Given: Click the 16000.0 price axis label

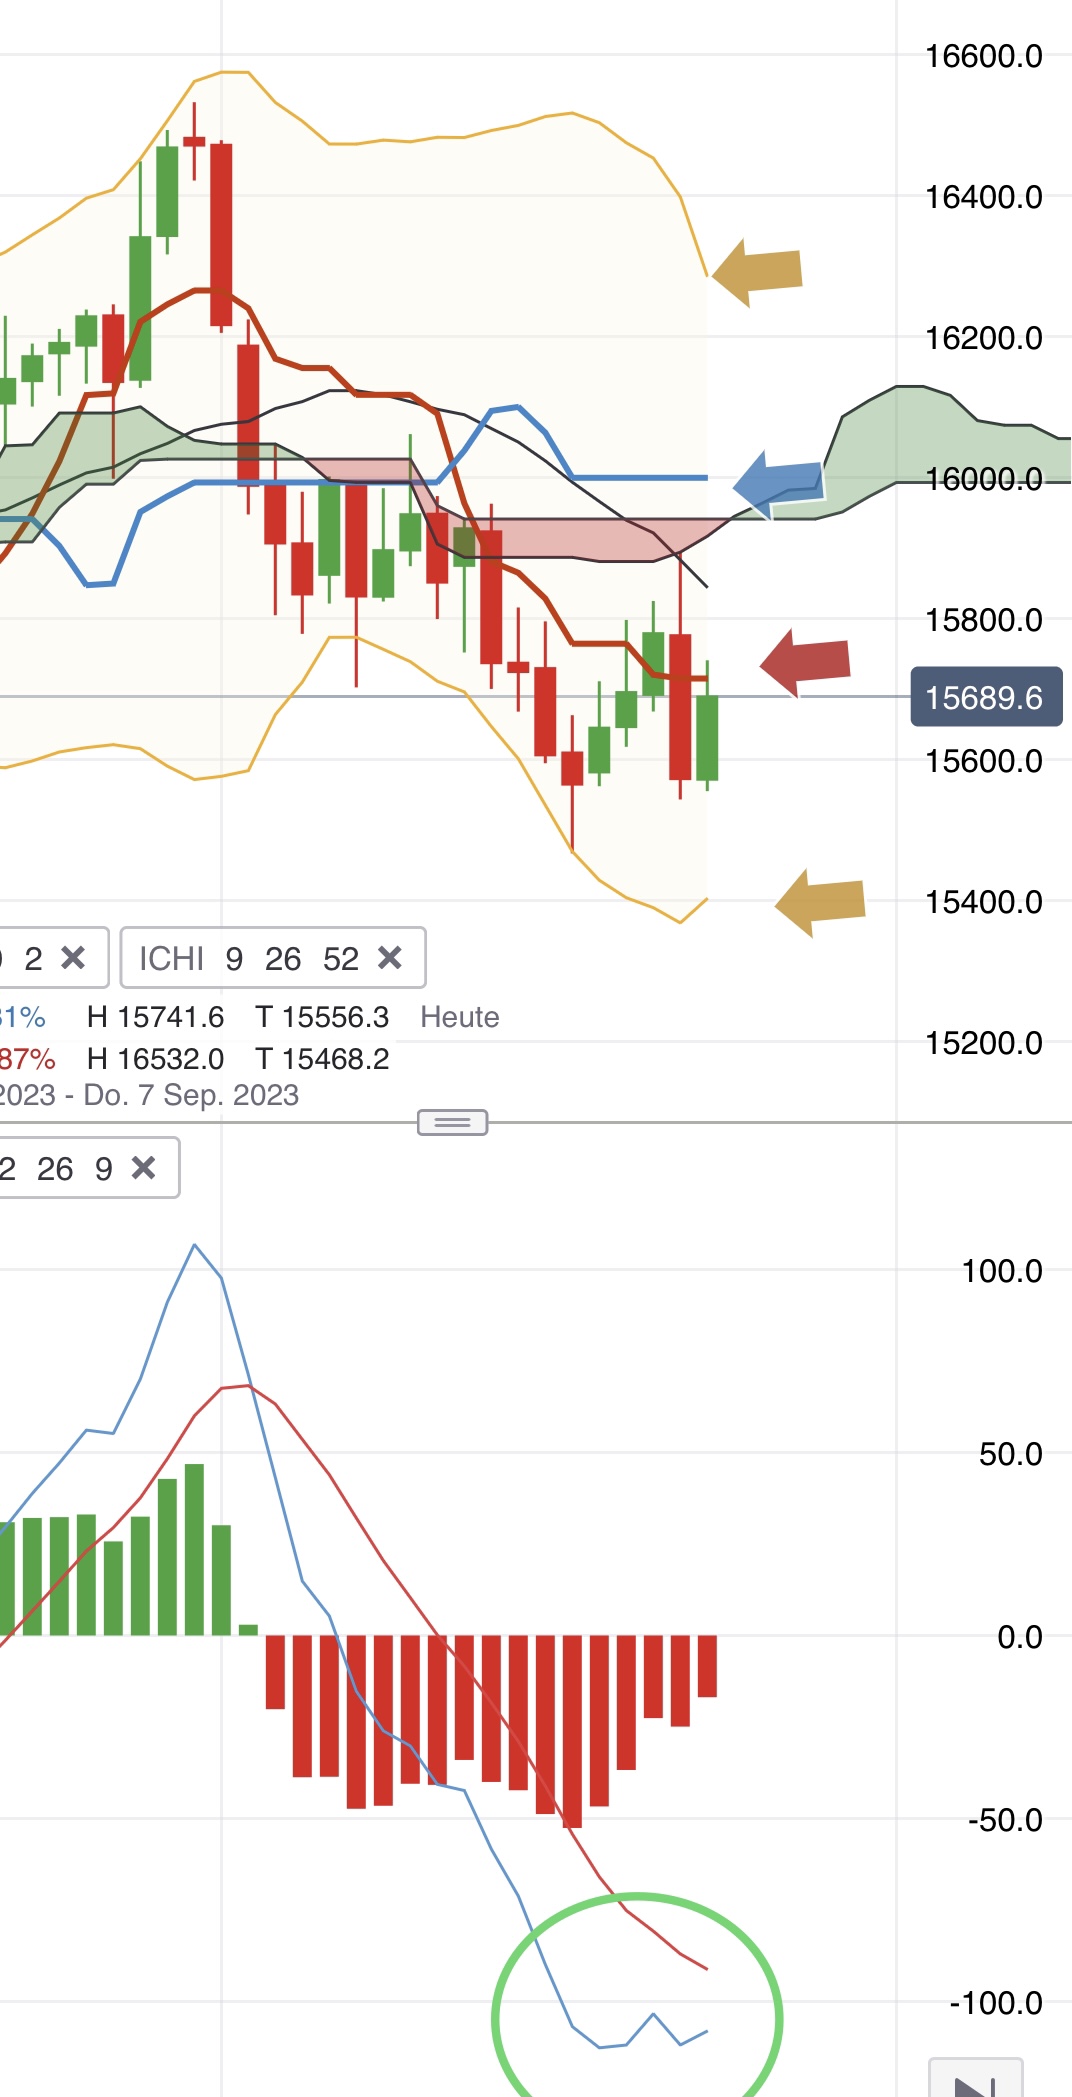Looking at the screenshot, I should tap(984, 479).
